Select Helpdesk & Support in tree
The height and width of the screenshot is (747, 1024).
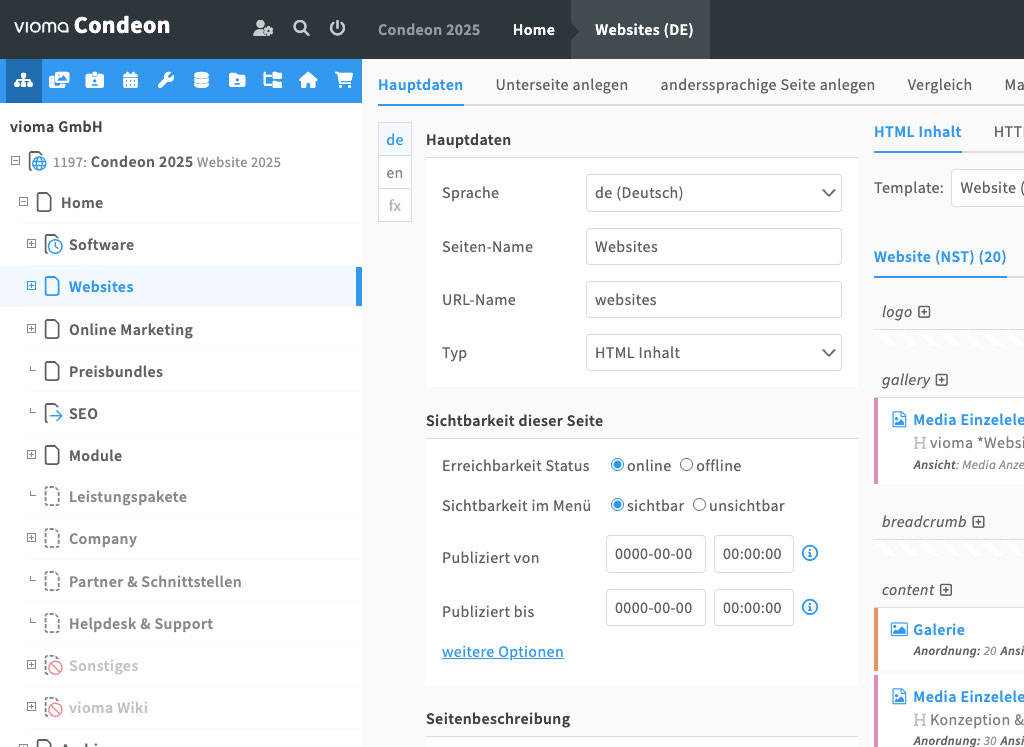[141, 624]
